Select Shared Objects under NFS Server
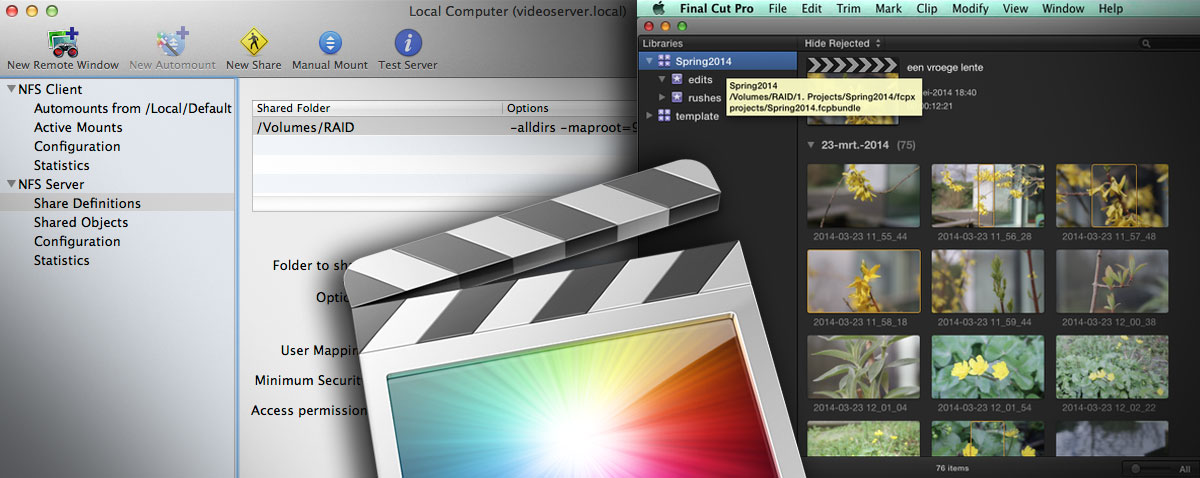This screenshot has width=1200, height=478. [x=81, y=222]
